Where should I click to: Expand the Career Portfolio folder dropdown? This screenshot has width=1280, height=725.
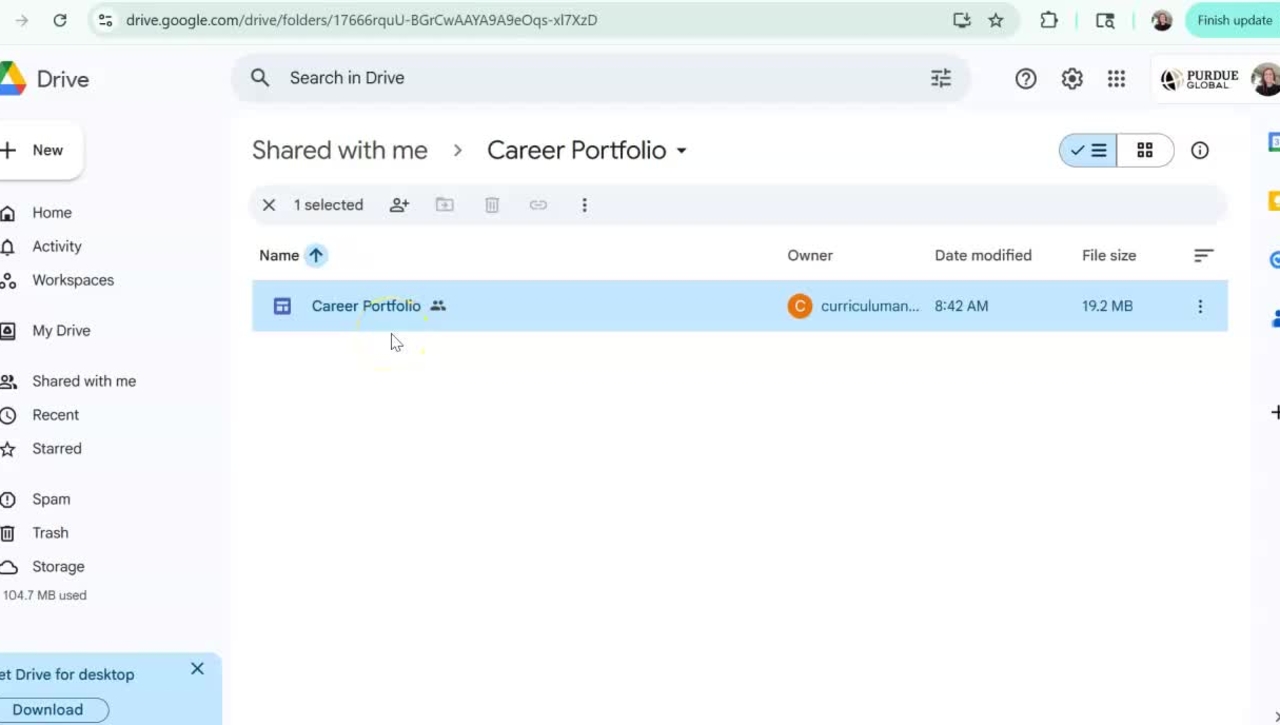[682, 150]
